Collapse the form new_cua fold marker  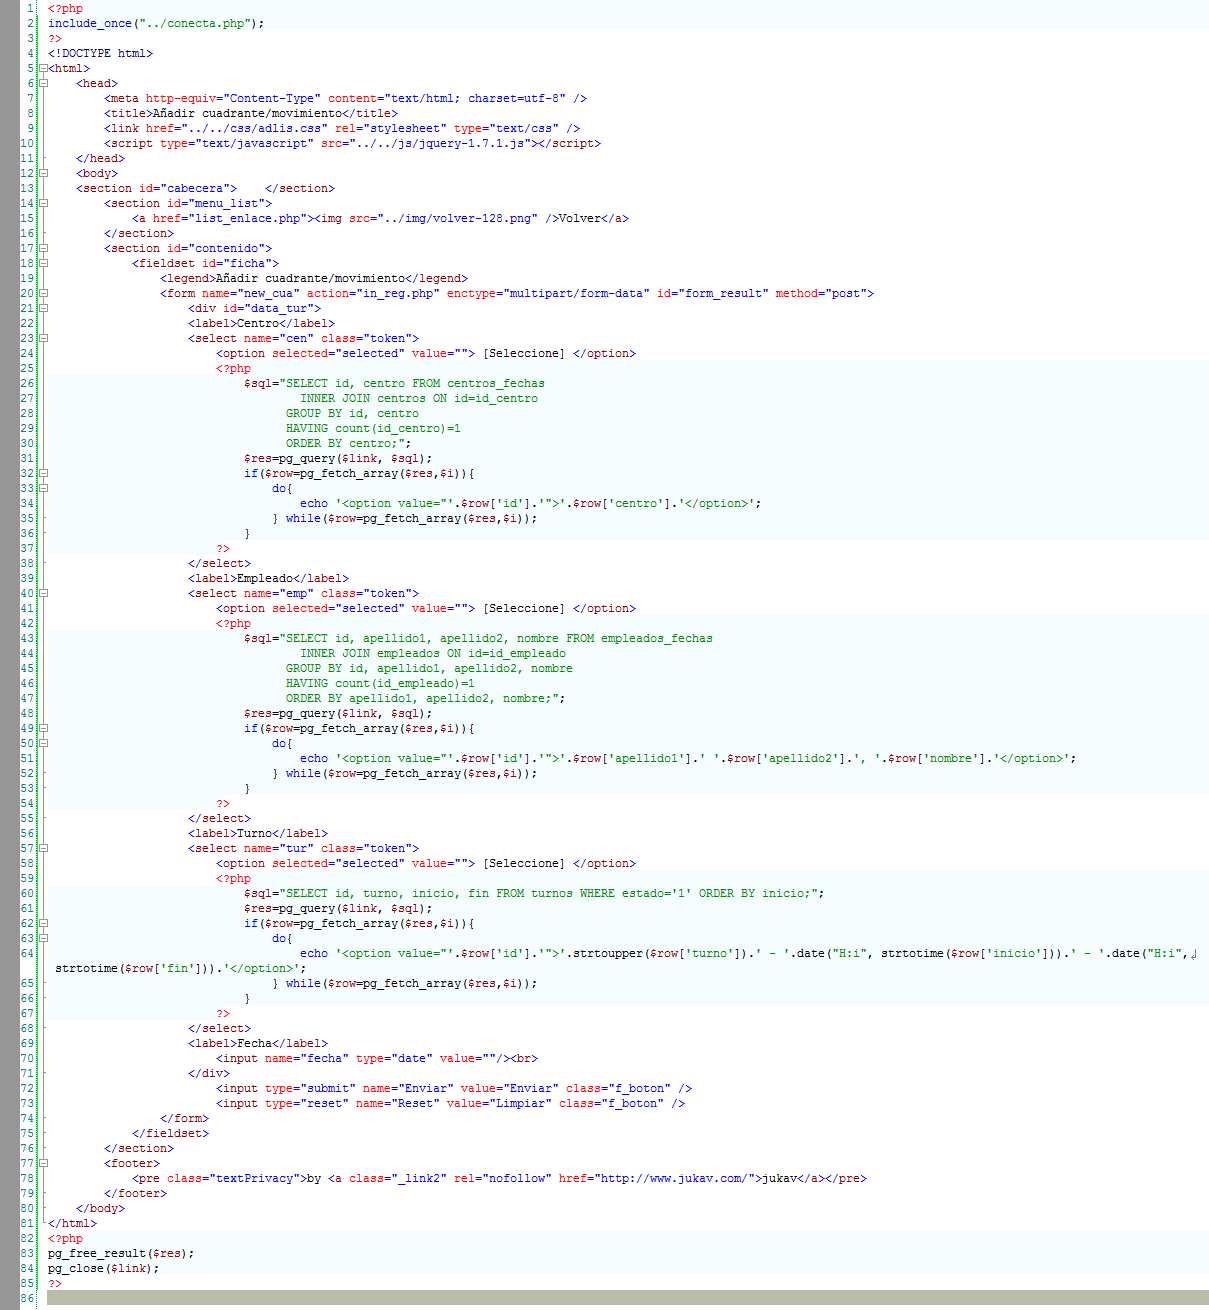pyautogui.click(x=43, y=293)
